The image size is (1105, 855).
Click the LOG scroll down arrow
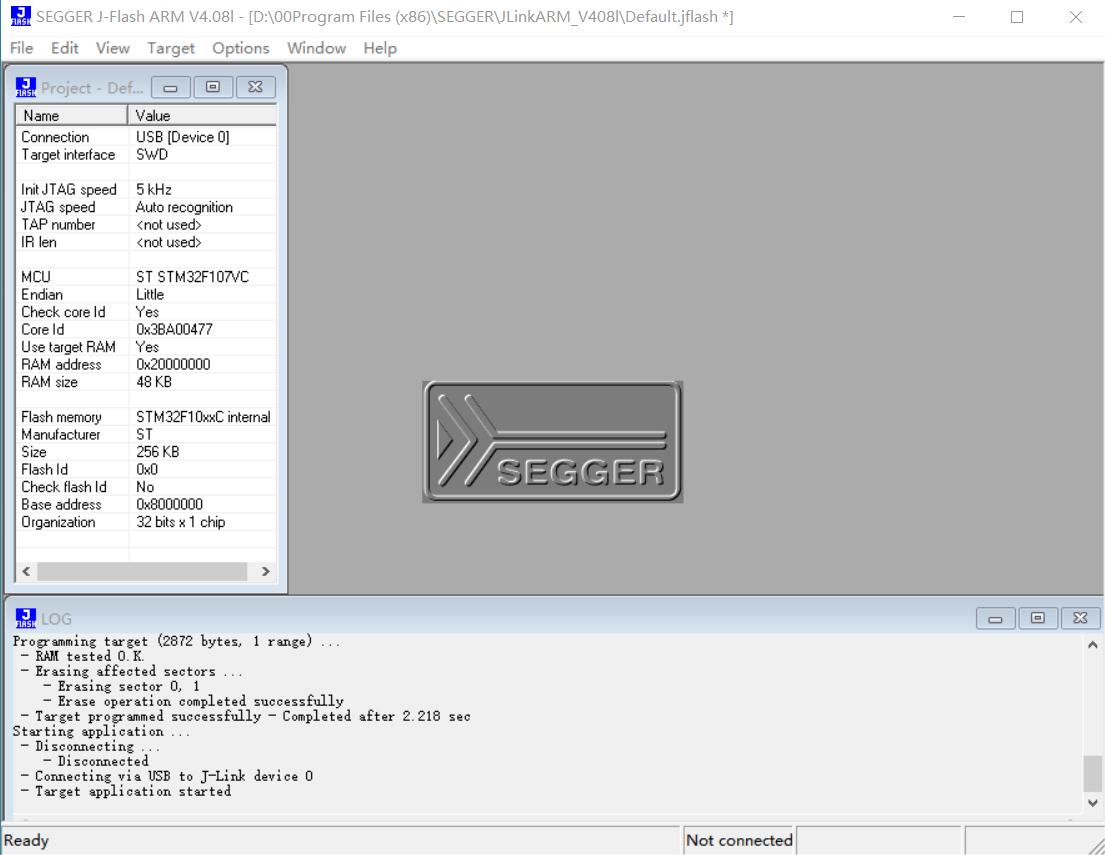coord(1092,803)
